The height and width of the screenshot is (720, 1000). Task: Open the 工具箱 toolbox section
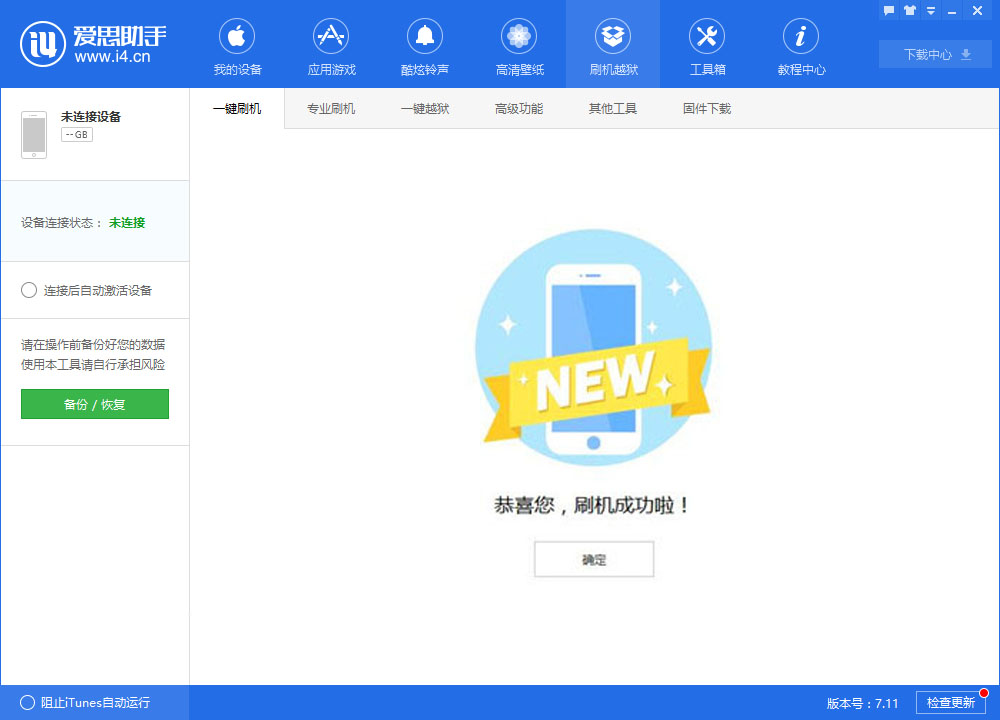click(x=707, y=45)
